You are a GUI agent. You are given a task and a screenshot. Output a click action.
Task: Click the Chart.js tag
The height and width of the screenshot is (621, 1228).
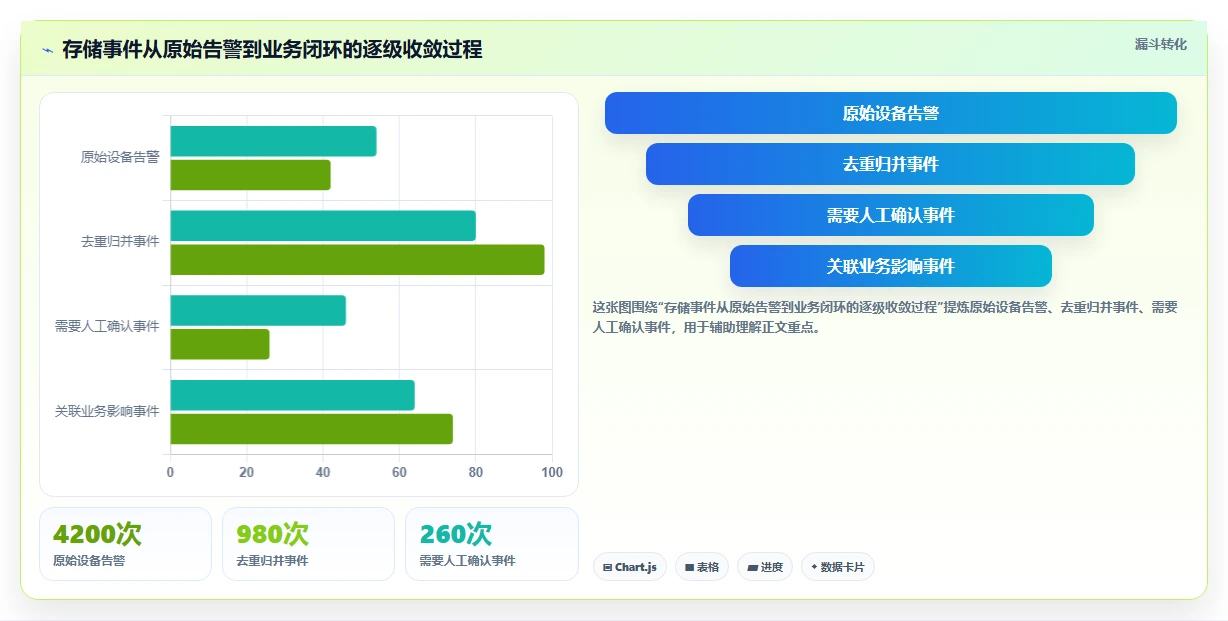click(630, 567)
